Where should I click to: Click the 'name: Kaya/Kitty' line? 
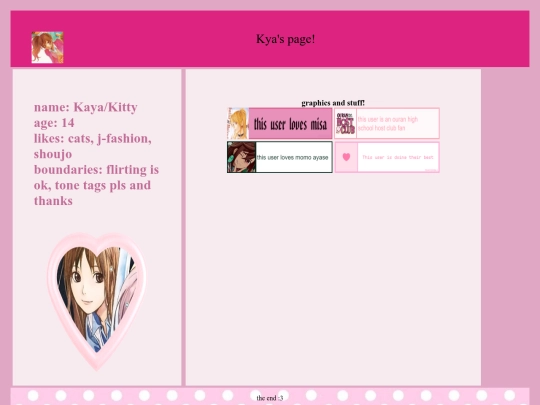point(85,107)
